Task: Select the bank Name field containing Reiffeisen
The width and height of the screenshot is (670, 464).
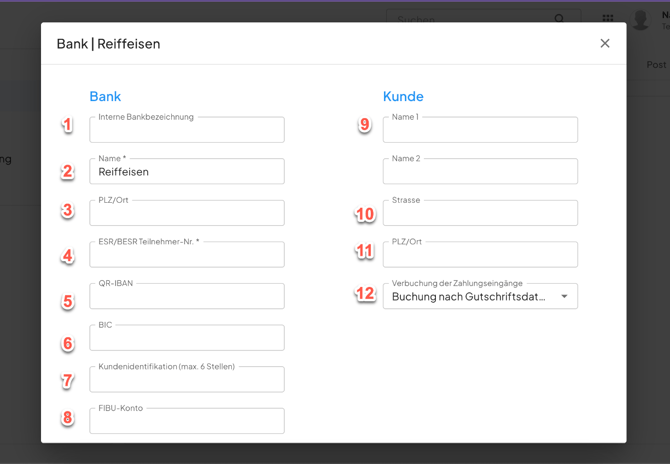Action: (187, 172)
